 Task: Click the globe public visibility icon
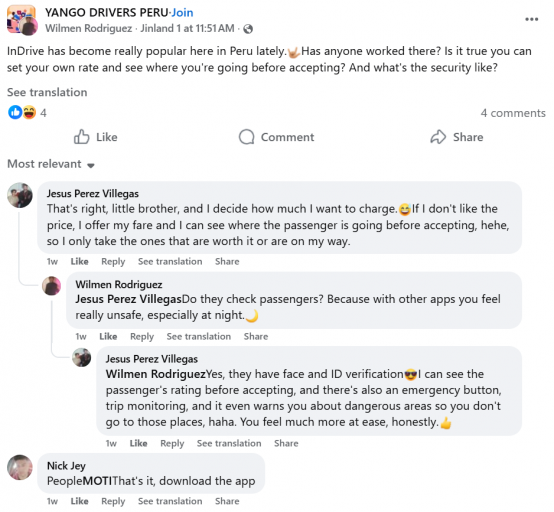click(248, 29)
